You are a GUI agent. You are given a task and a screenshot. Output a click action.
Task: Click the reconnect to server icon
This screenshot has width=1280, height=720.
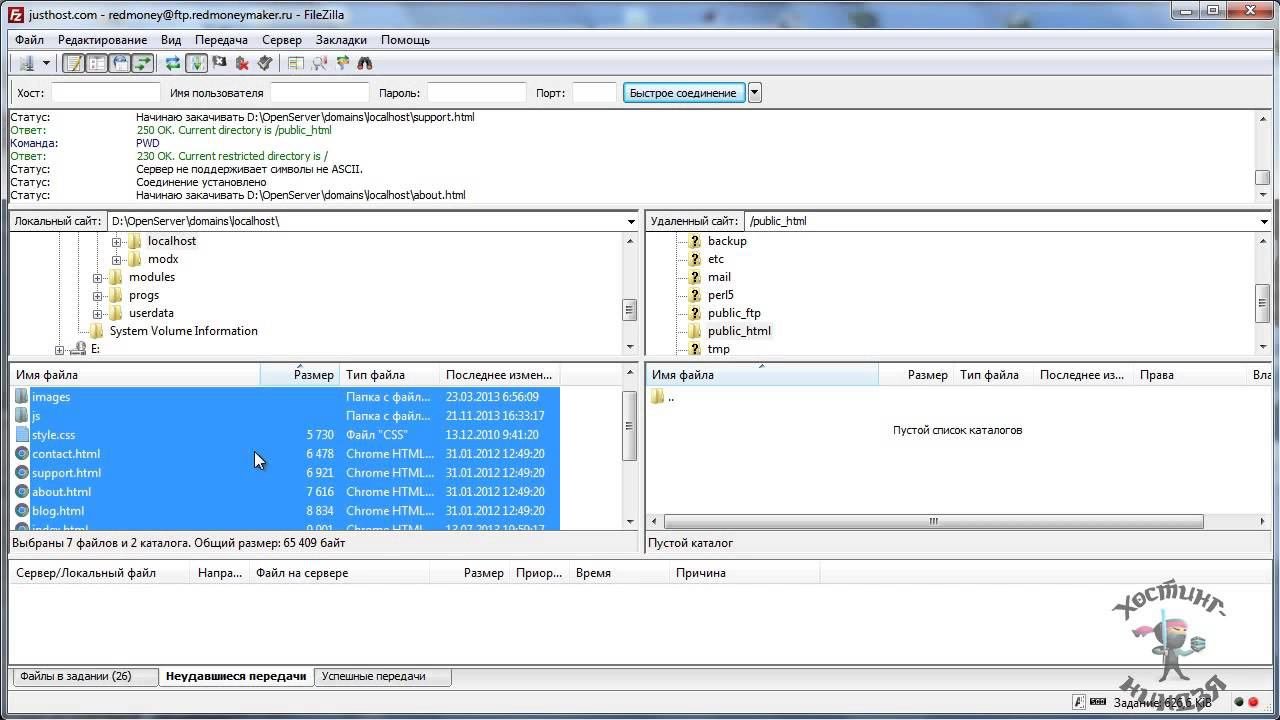pos(265,63)
